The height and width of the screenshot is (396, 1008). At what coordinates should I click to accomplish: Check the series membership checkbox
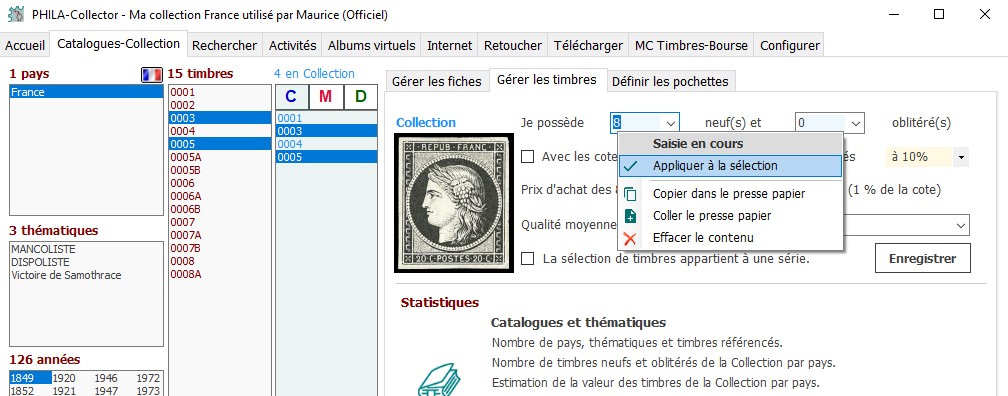(x=528, y=259)
